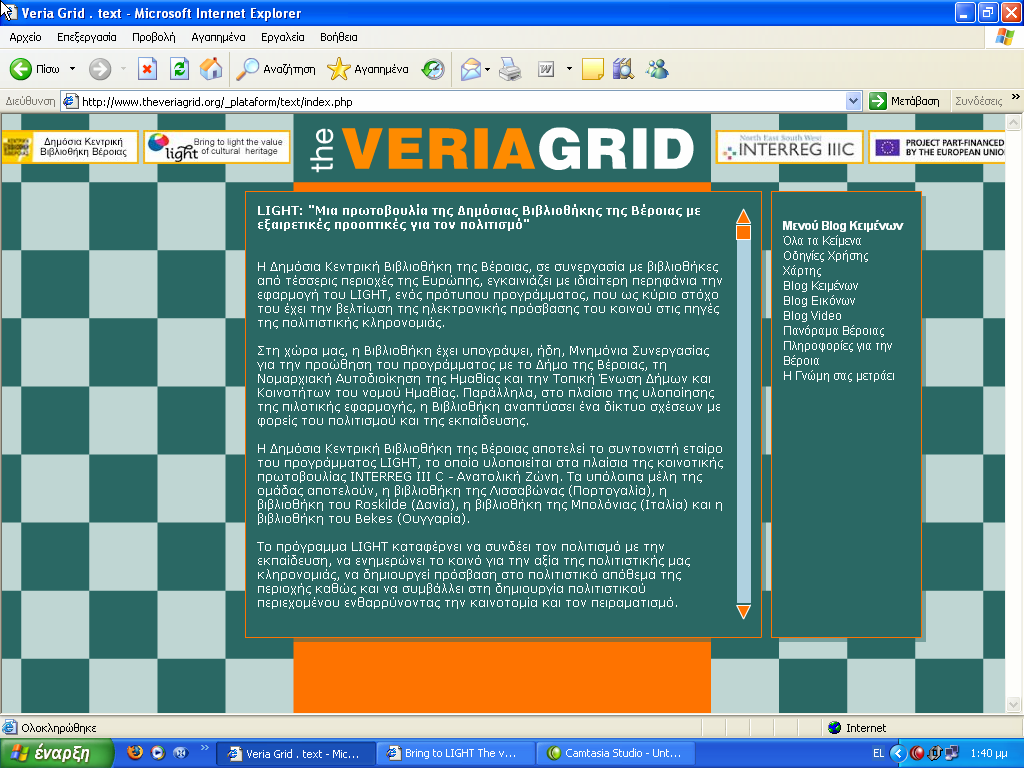1024x768 pixels.
Task: Open the Χάρτης link
Action: tap(802, 271)
